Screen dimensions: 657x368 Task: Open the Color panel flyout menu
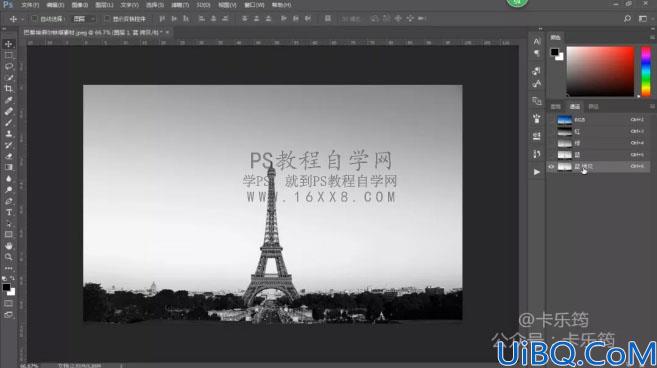(x=652, y=38)
